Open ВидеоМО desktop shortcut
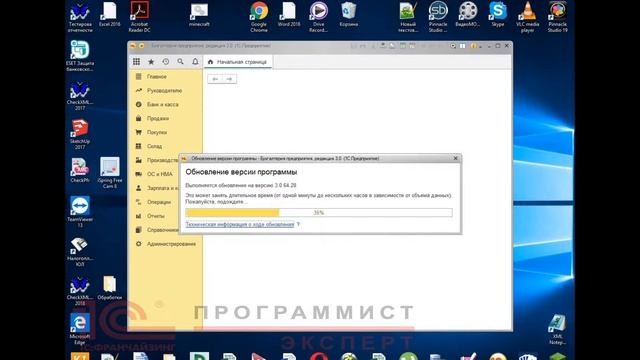The width and height of the screenshot is (640, 360). pos(468,14)
